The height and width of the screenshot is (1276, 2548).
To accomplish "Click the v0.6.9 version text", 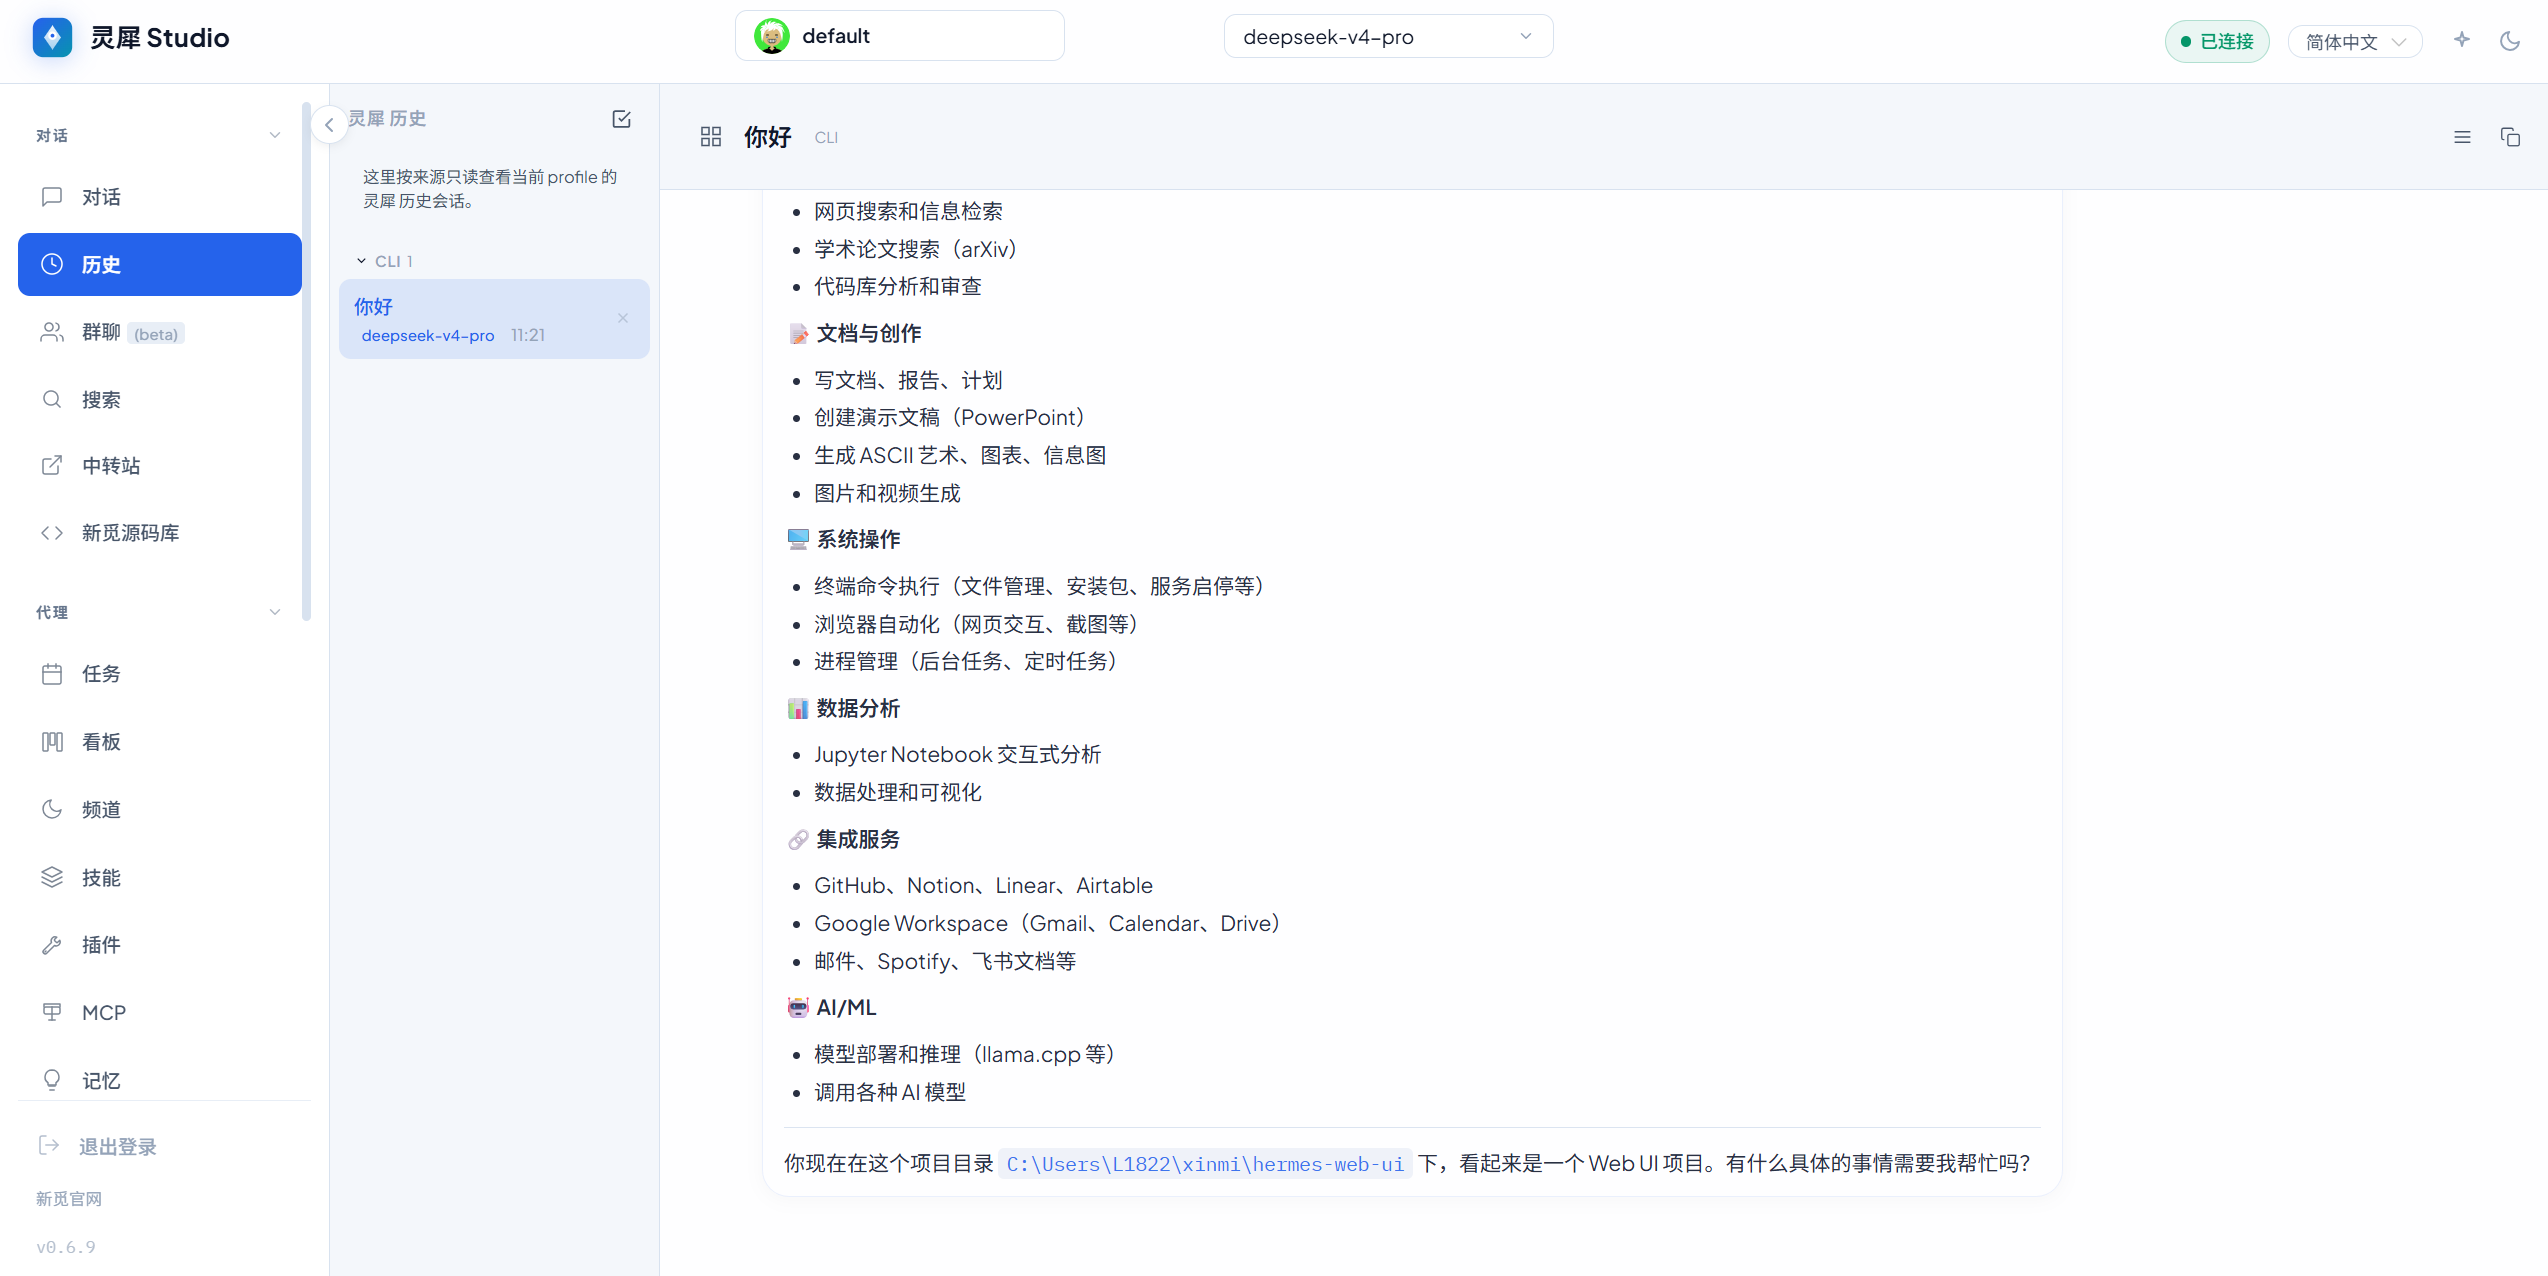I will [x=66, y=1247].
